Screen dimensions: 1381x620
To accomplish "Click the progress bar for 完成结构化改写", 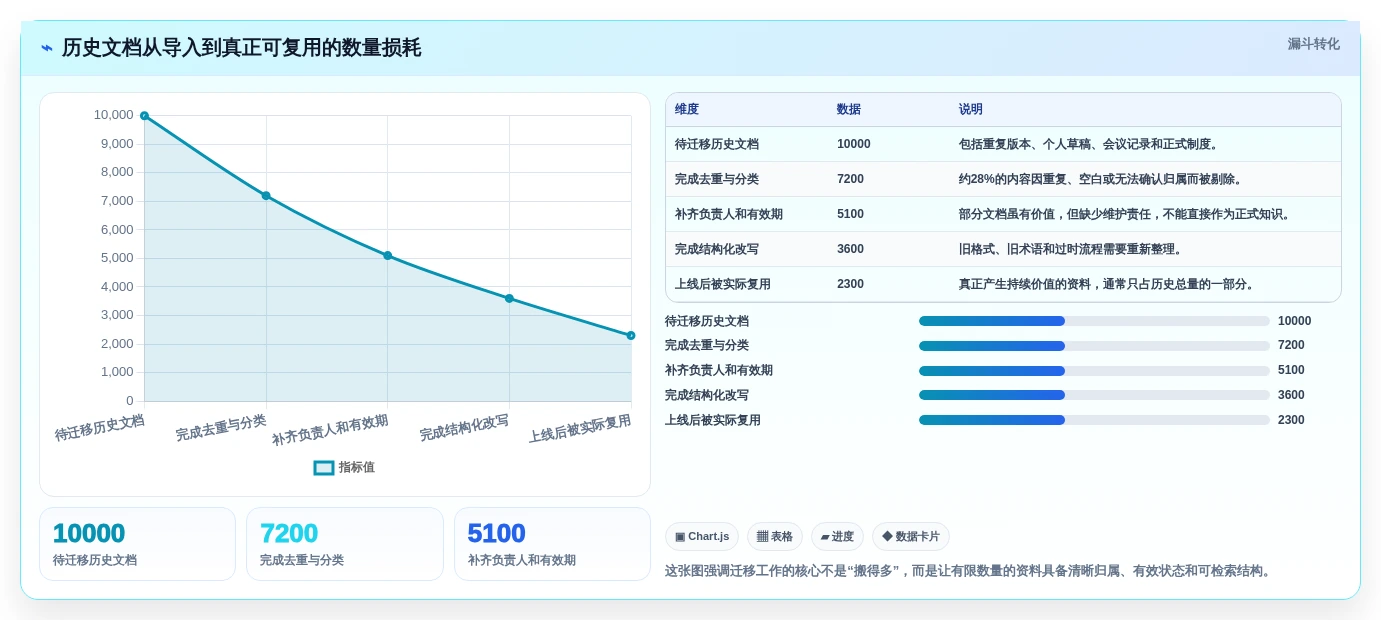I will [x=1094, y=395].
